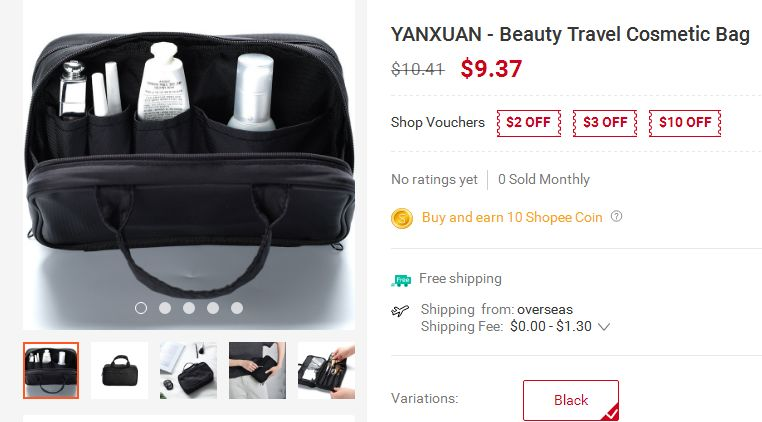Select the fourth carousel dot indicator
This screenshot has width=762, height=422.
coord(213,308)
